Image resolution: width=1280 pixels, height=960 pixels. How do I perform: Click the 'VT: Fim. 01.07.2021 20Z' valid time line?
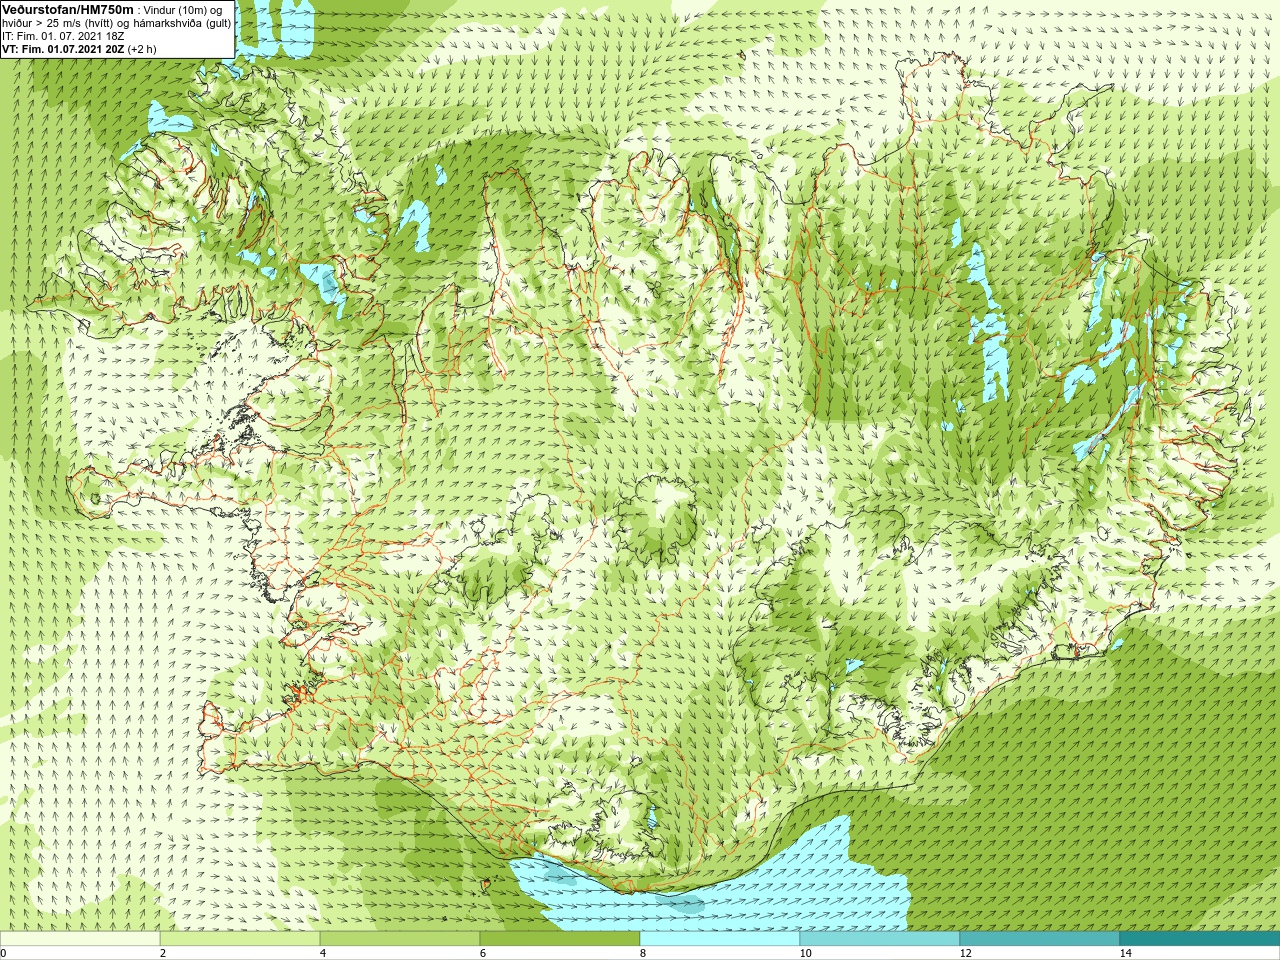click(63, 48)
